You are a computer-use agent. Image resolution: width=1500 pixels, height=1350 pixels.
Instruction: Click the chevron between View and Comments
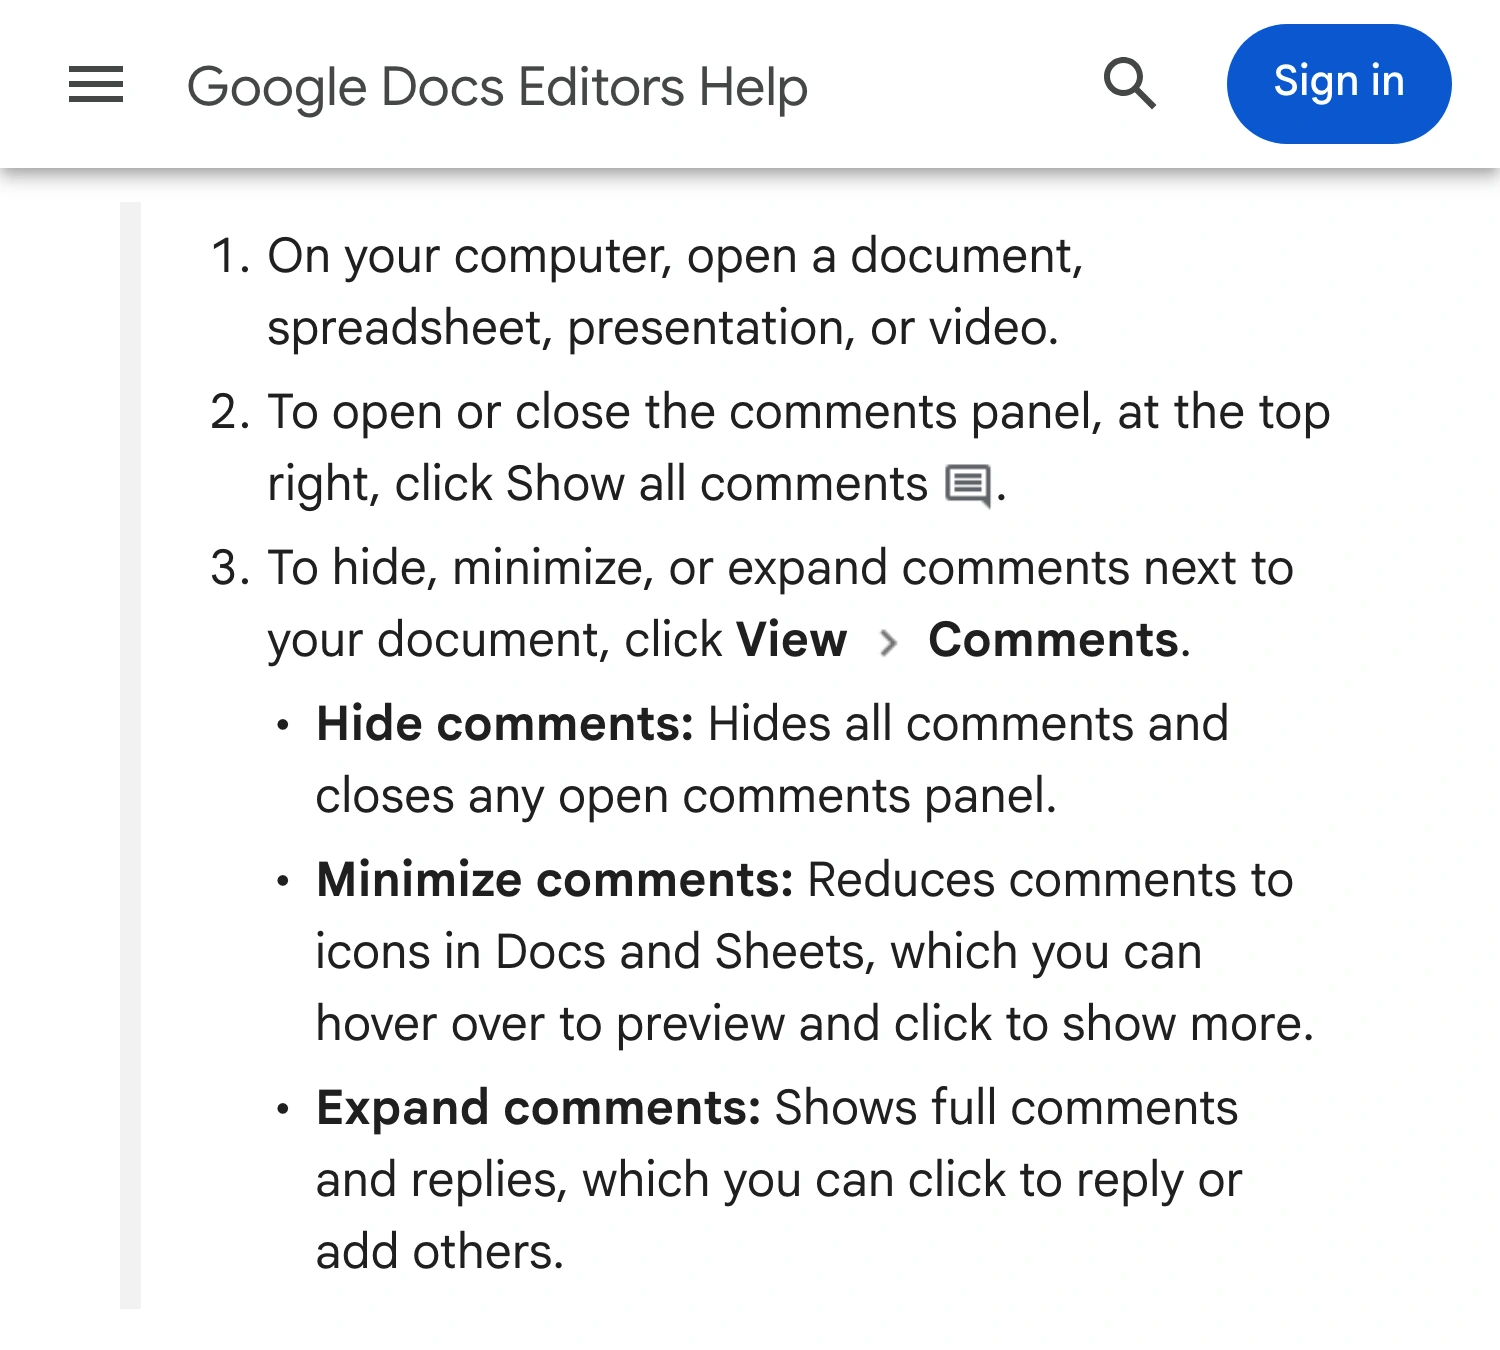[888, 642]
